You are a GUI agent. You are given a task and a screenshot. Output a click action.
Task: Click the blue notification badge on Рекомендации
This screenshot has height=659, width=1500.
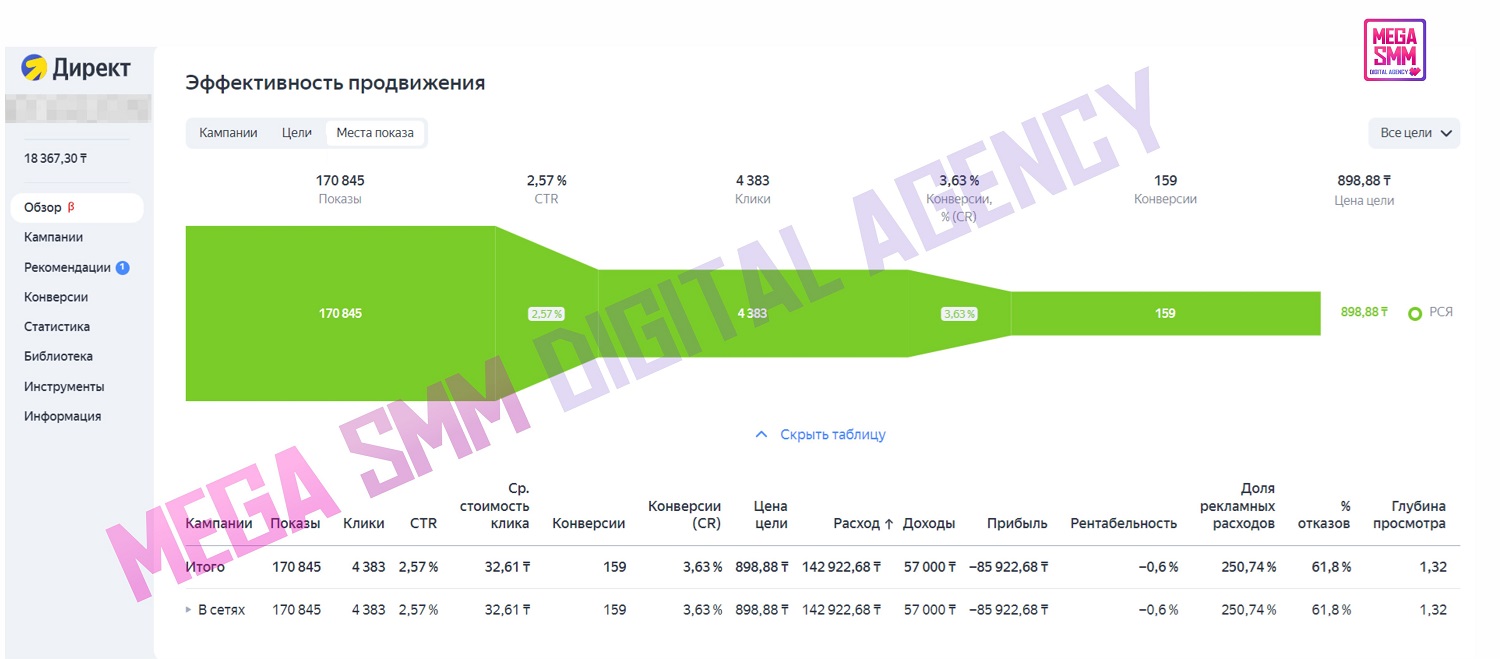(122, 267)
